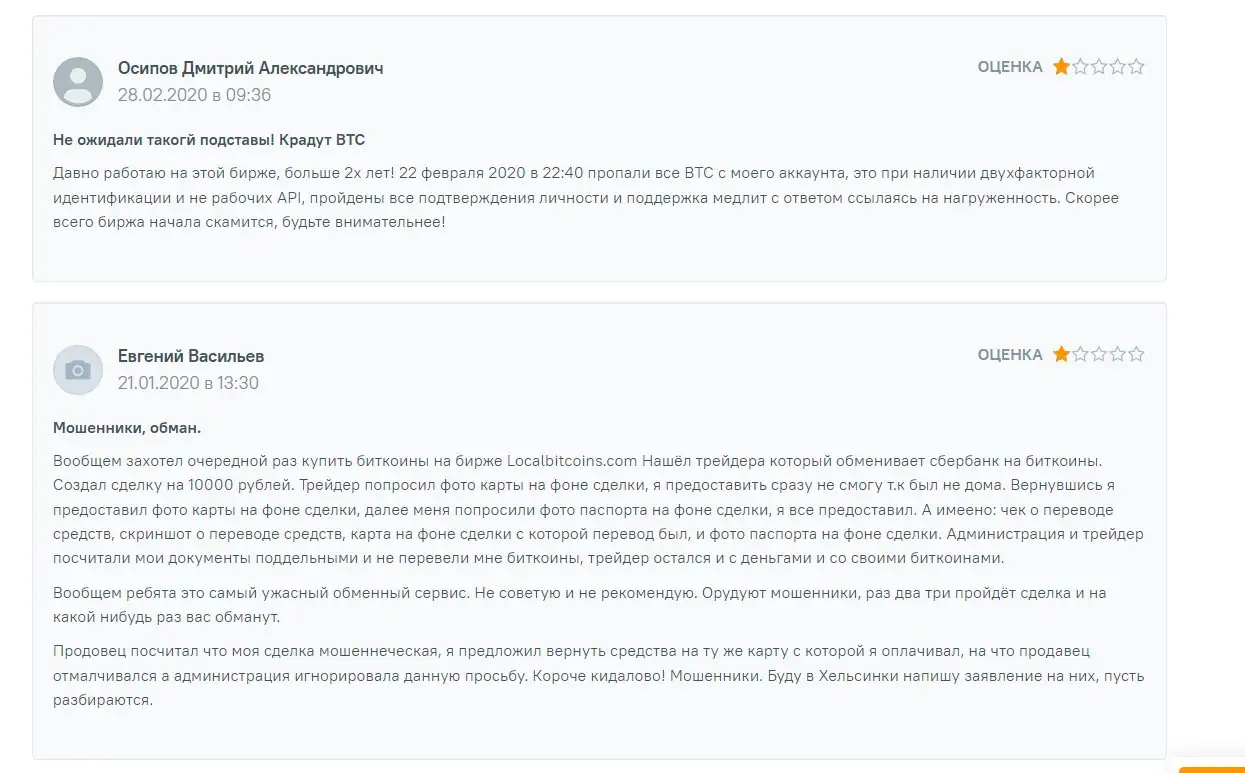This screenshot has width=1245, height=773.
Task: Open reviewer name Евгений Васильев
Action: (191, 356)
